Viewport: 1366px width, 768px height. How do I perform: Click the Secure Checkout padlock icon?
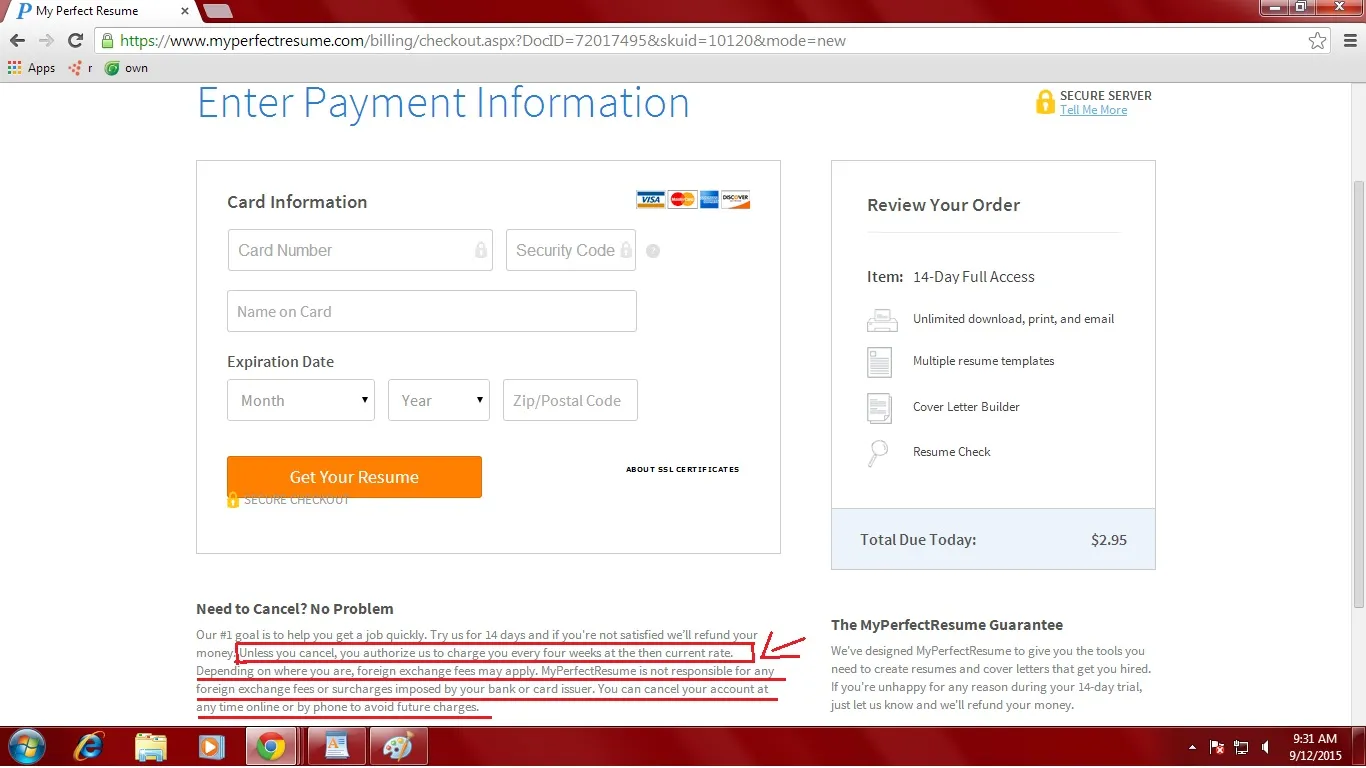pyautogui.click(x=232, y=500)
